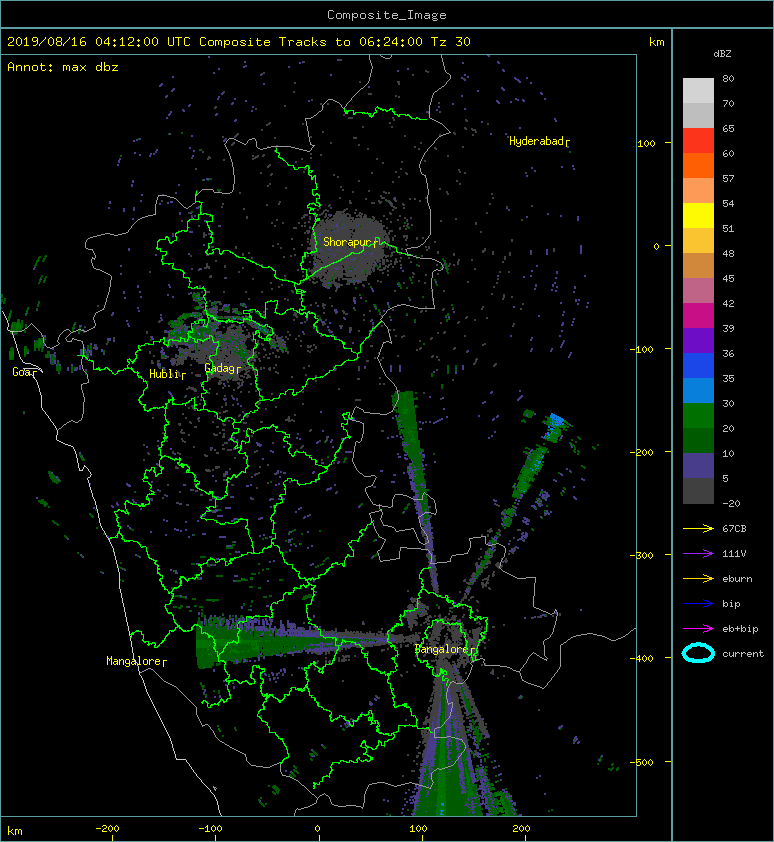Image resolution: width=774 pixels, height=842 pixels.
Task: Click the 5 dBZ slate purple swatch
Action: coord(698,466)
